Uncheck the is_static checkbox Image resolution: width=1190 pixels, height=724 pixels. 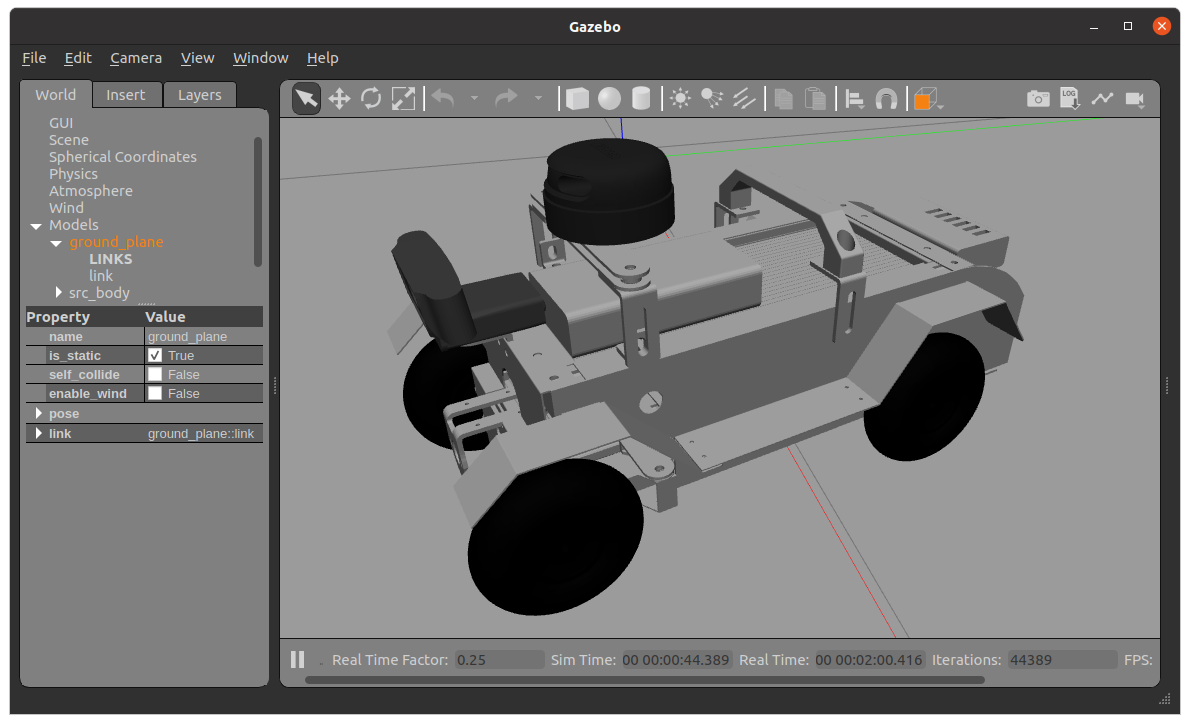pos(155,355)
